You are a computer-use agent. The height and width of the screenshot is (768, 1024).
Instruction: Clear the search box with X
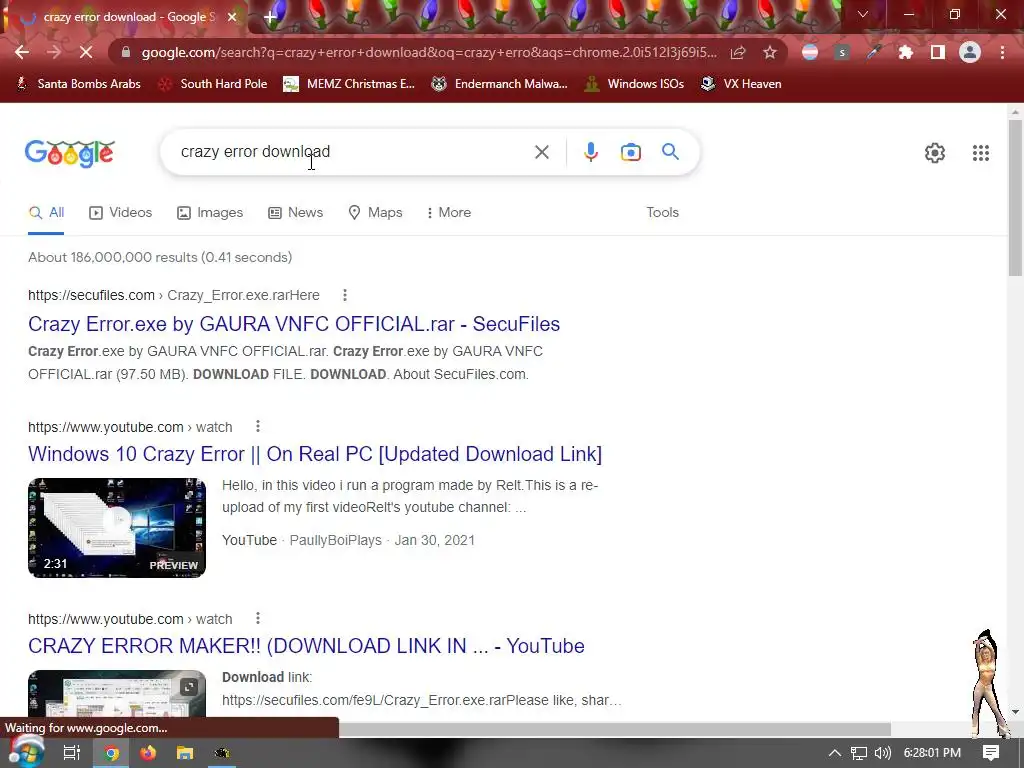click(542, 152)
